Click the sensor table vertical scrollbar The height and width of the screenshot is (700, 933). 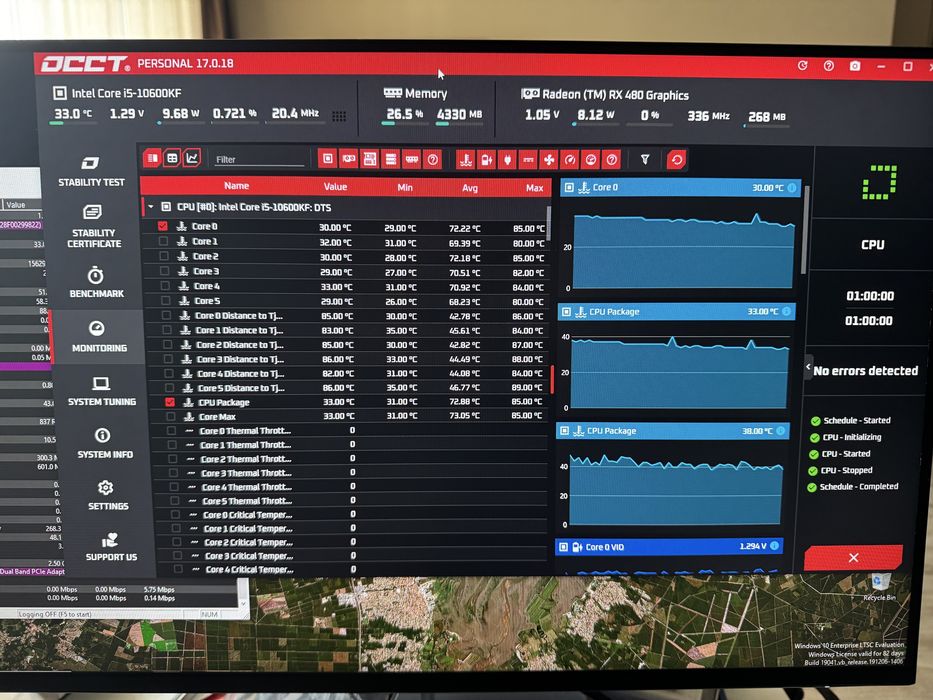pos(549,223)
